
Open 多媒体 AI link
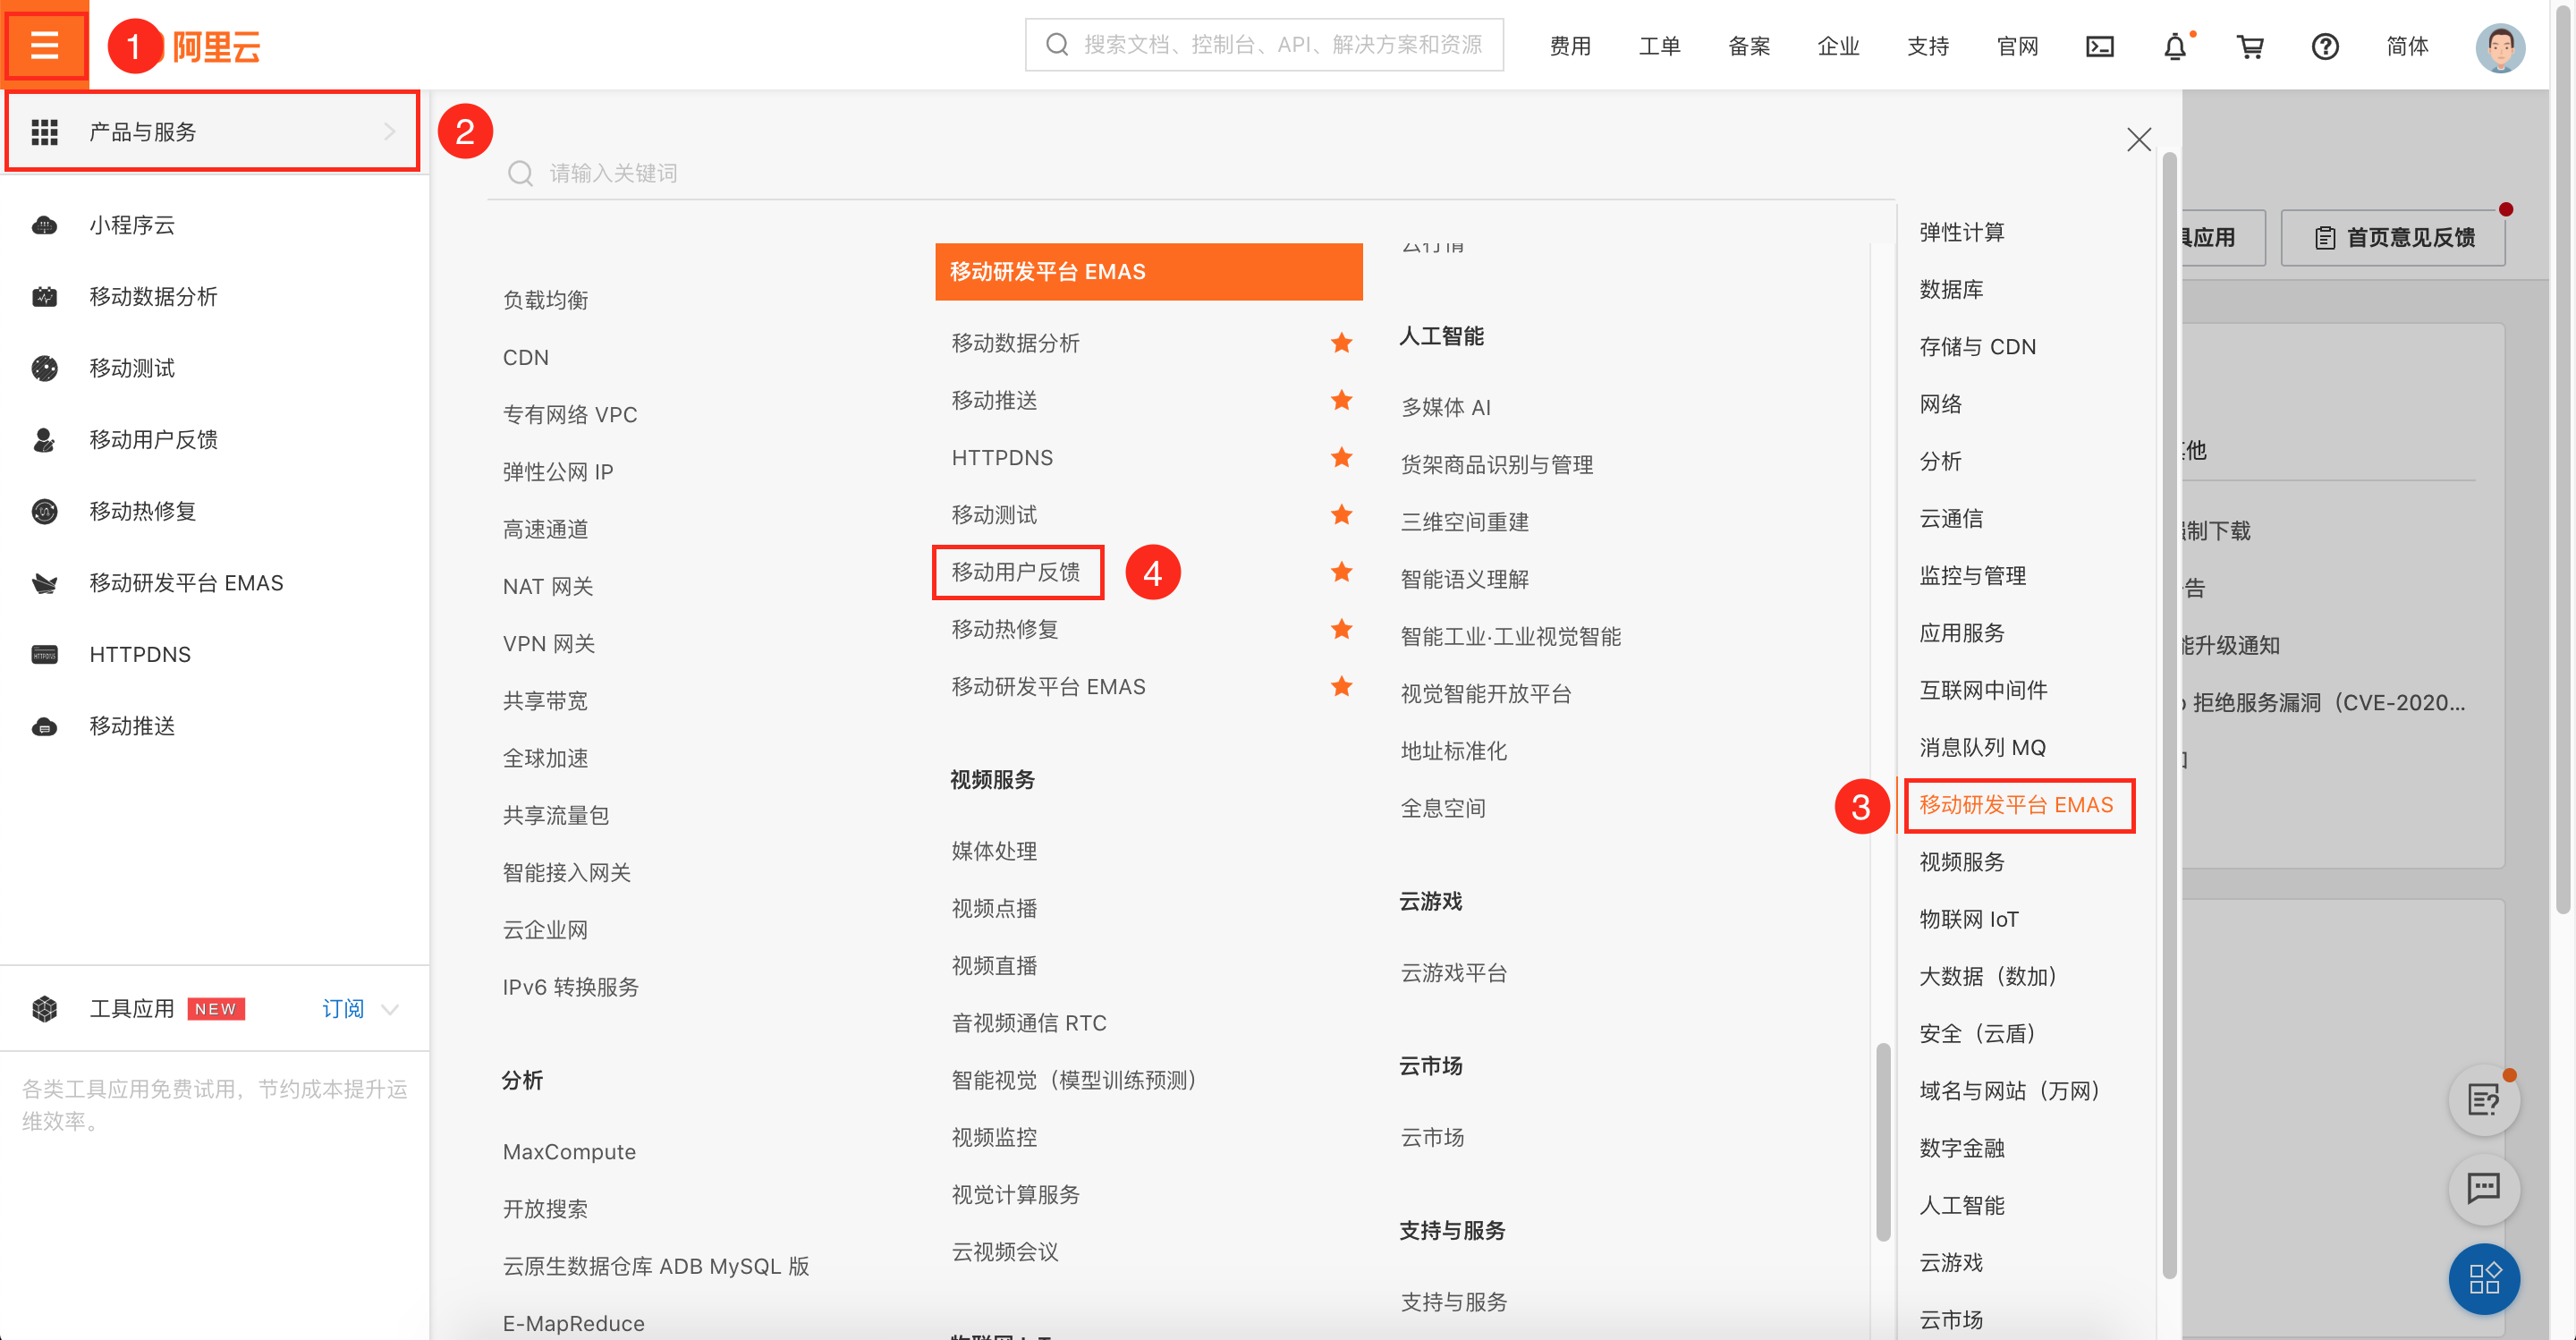click(1445, 407)
